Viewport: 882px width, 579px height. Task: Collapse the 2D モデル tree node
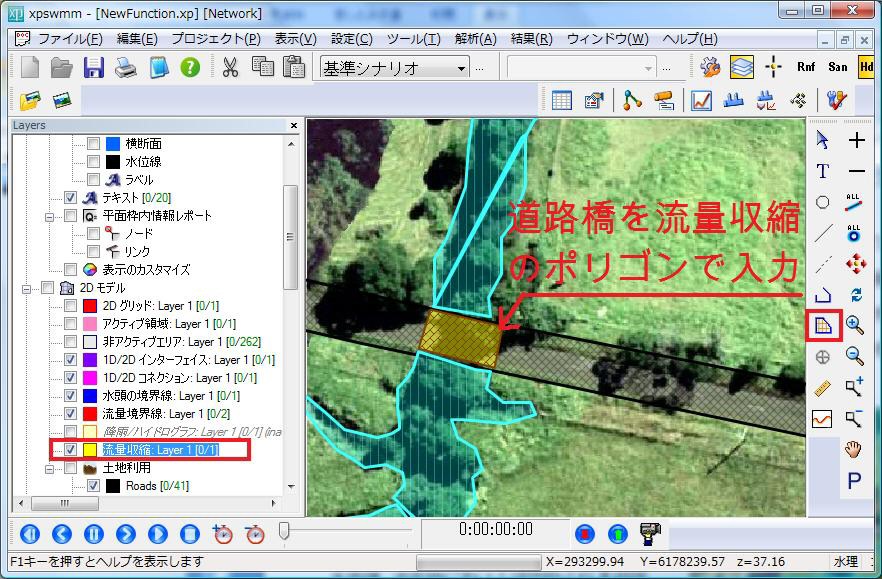(26, 289)
